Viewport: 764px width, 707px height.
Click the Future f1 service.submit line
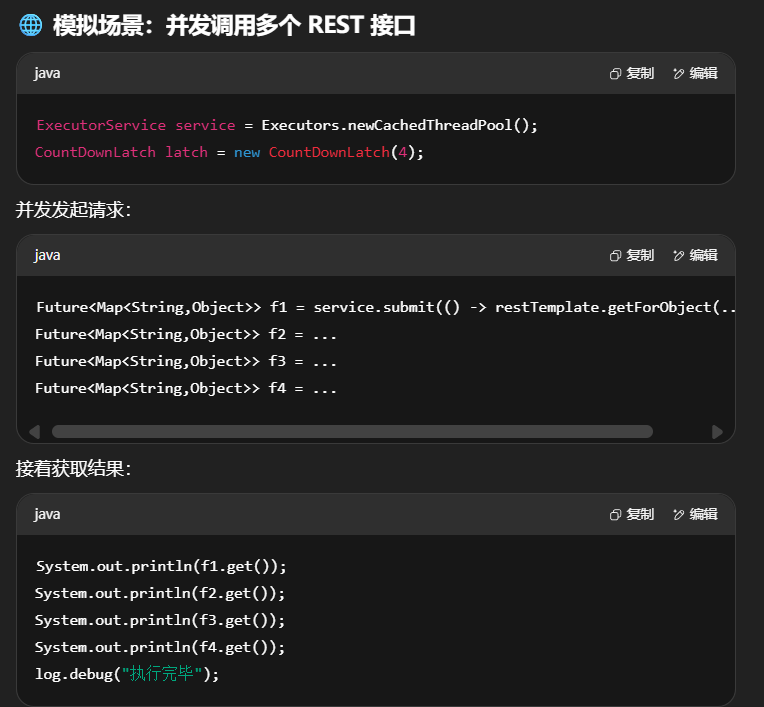pos(385,307)
